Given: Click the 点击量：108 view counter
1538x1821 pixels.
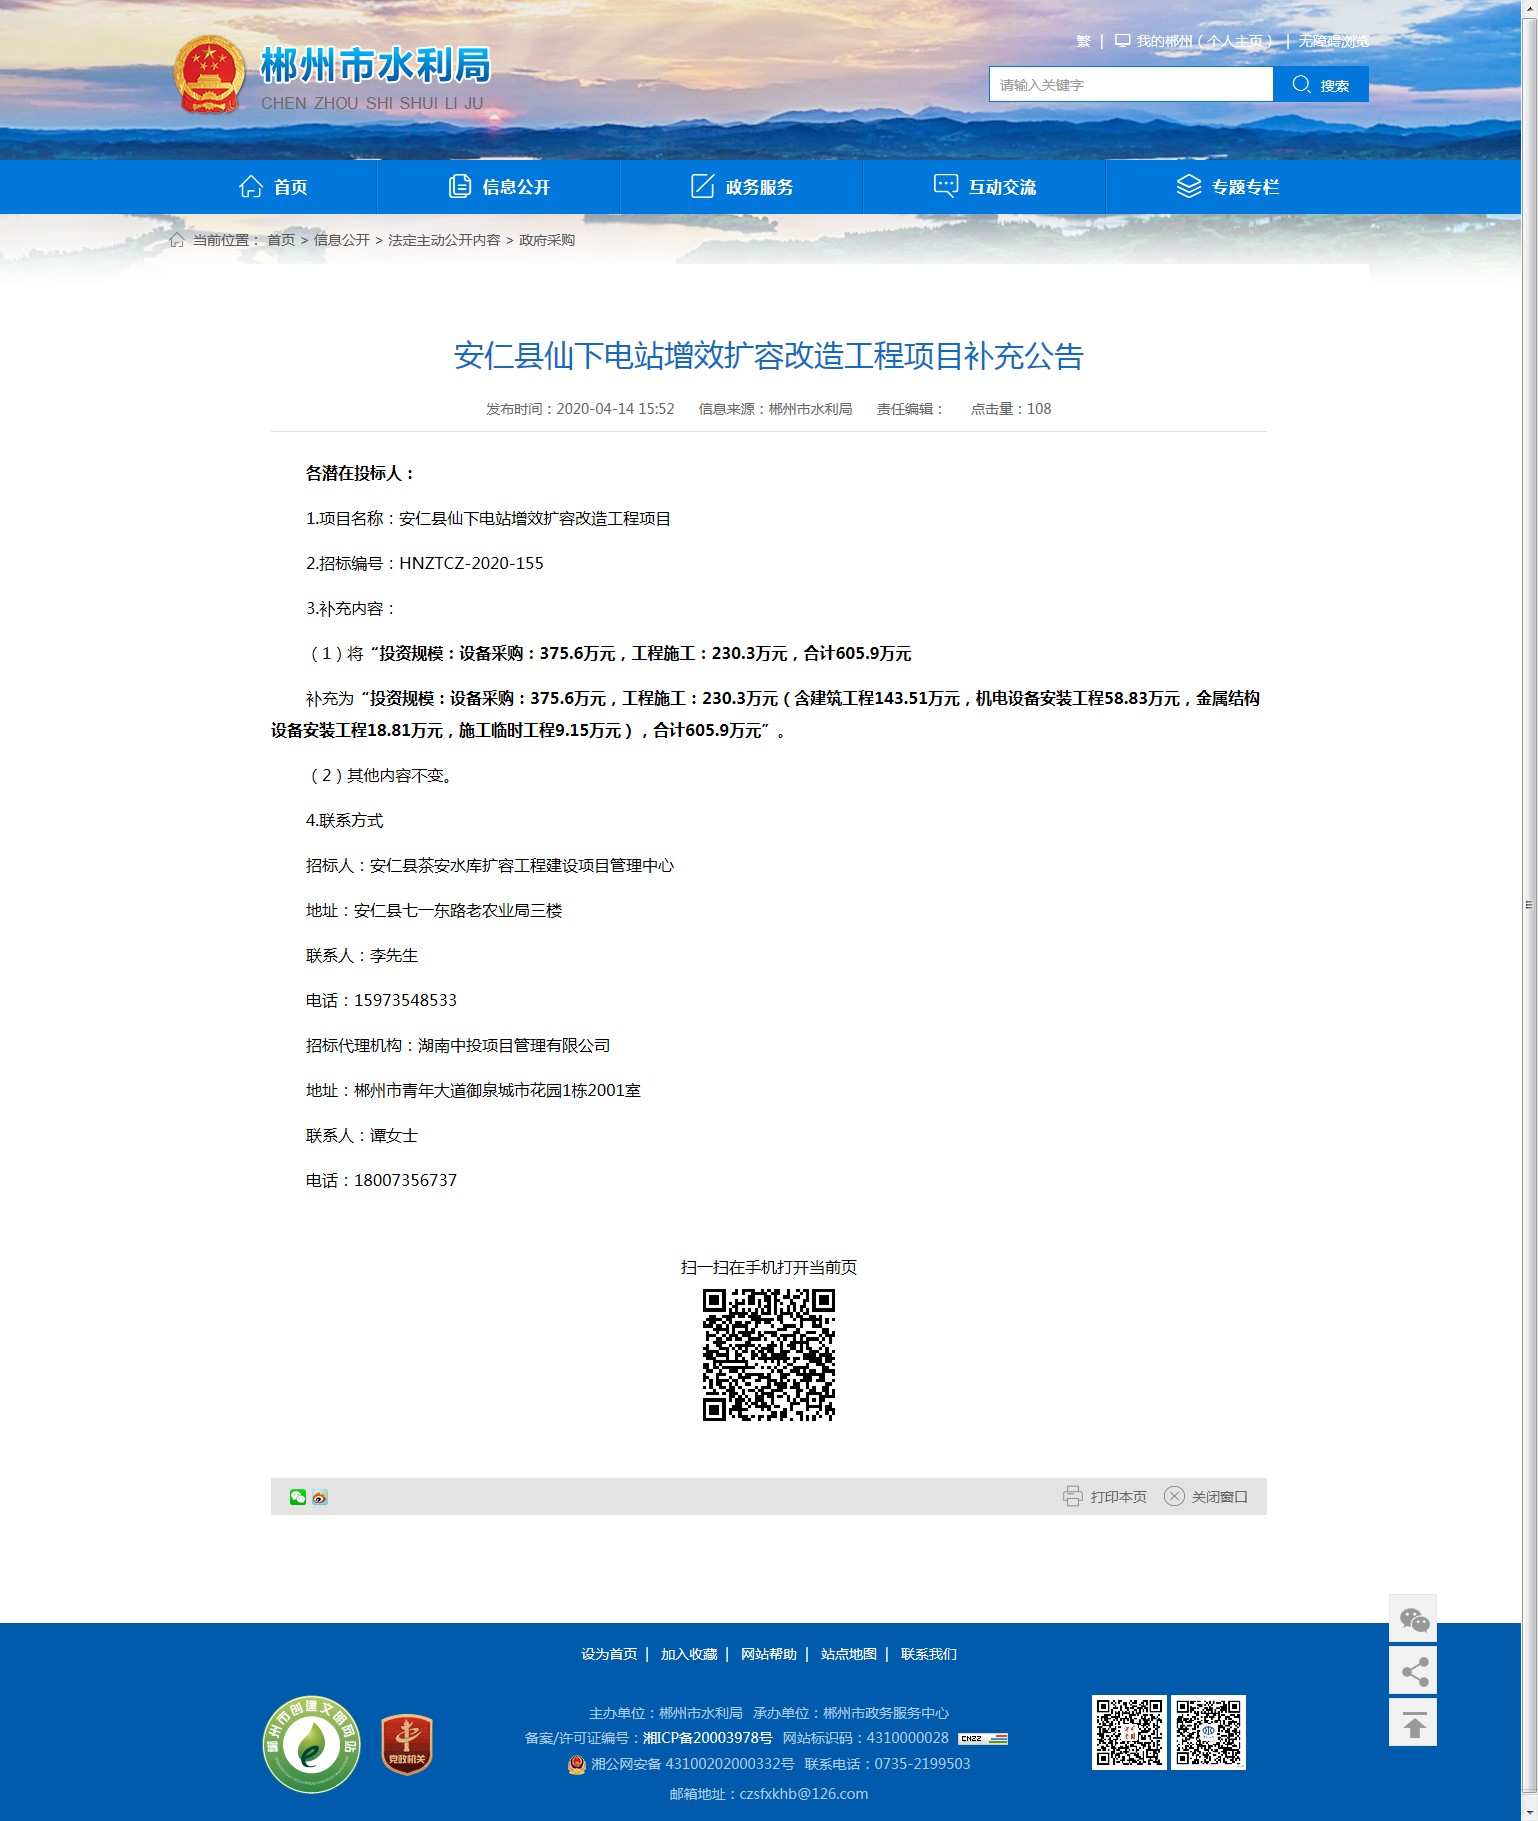Looking at the screenshot, I should 1011,409.
